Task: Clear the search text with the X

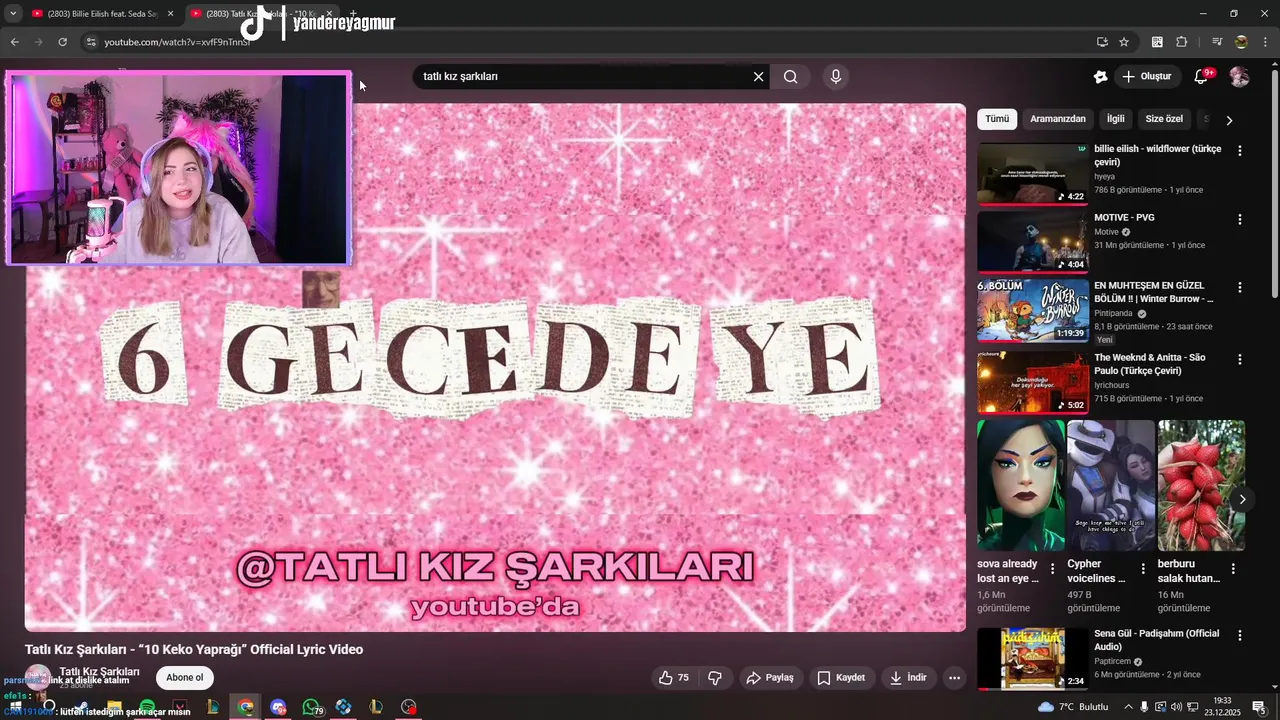Action: pyautogui.click(x=758, y=77)
